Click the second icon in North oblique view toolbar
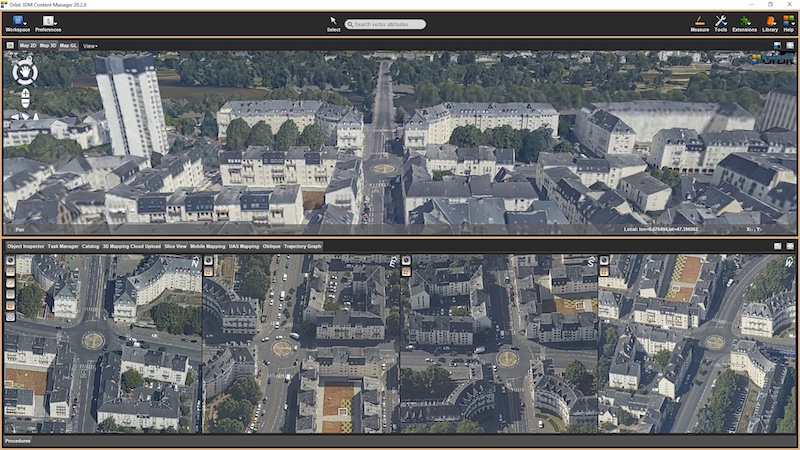The image size is (800, 450). pos(10,272)
